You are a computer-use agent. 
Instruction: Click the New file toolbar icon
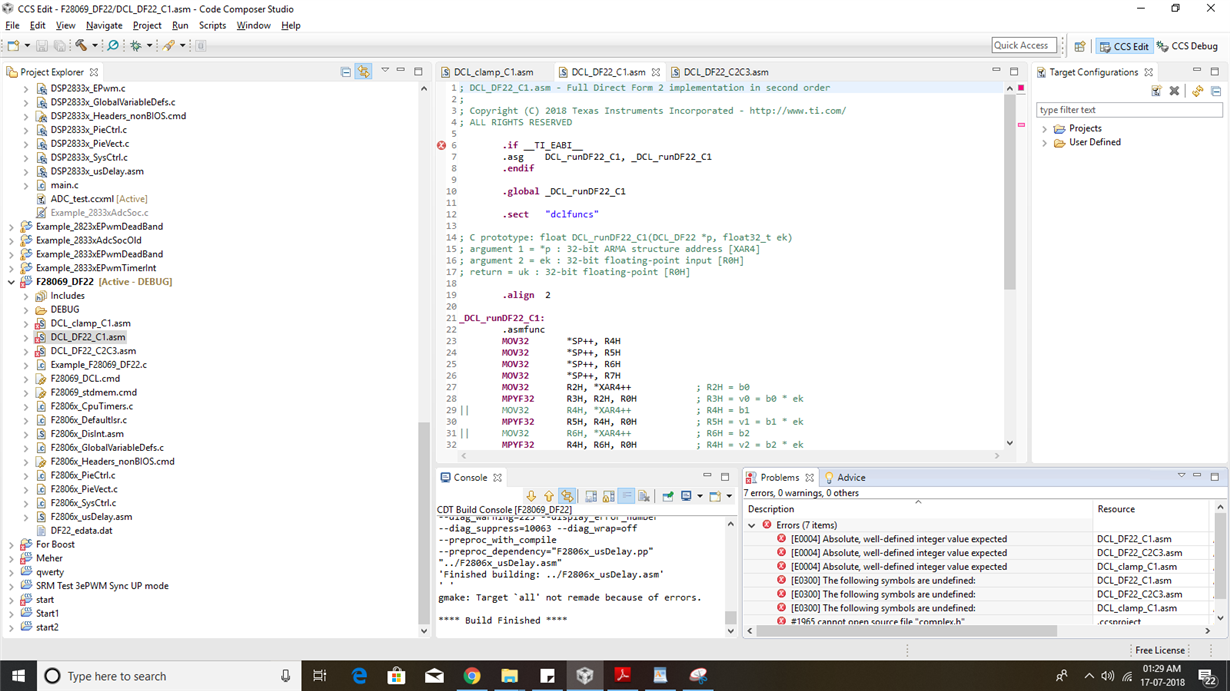click(x=13, y=45)
